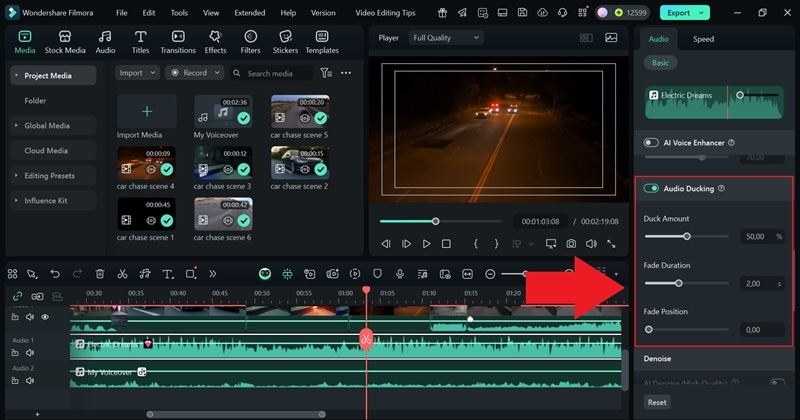
Task: Click the record voiceover microphone icon
Action: [400, 274]
